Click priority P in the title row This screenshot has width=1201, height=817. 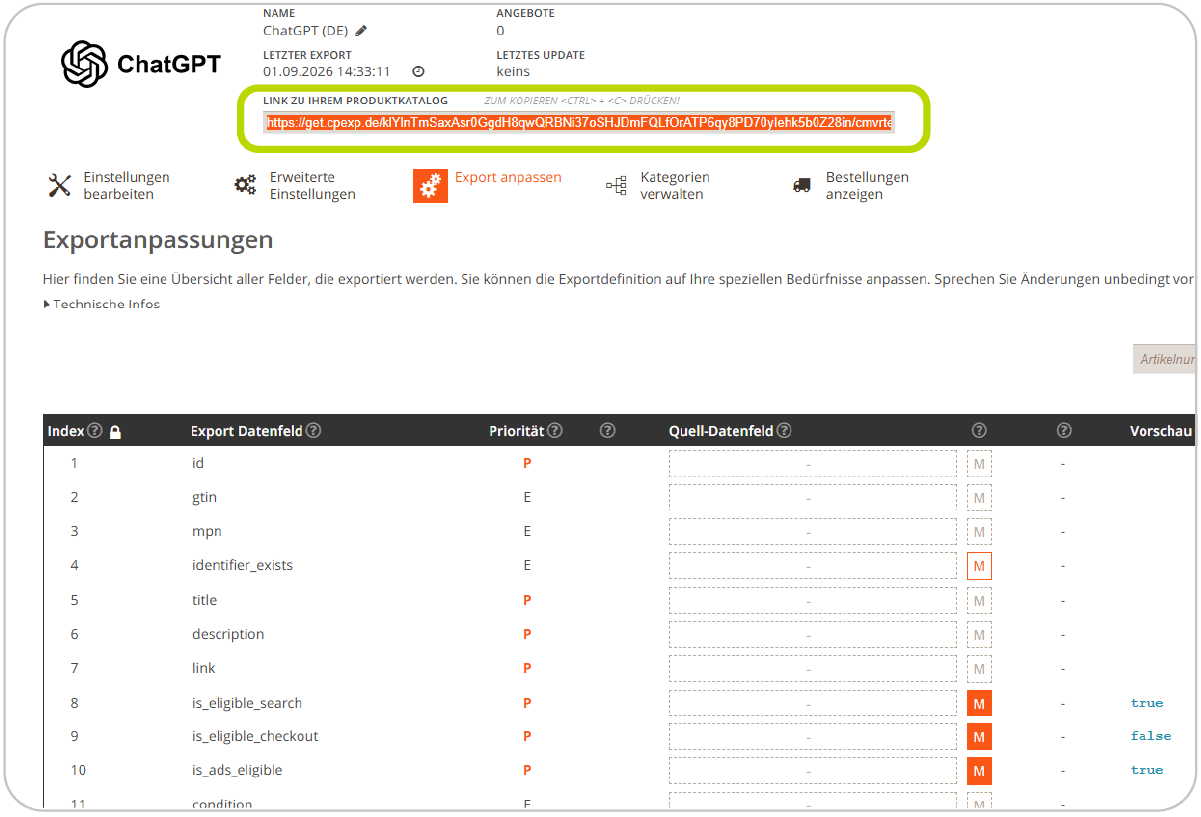(x=527, y=600)
